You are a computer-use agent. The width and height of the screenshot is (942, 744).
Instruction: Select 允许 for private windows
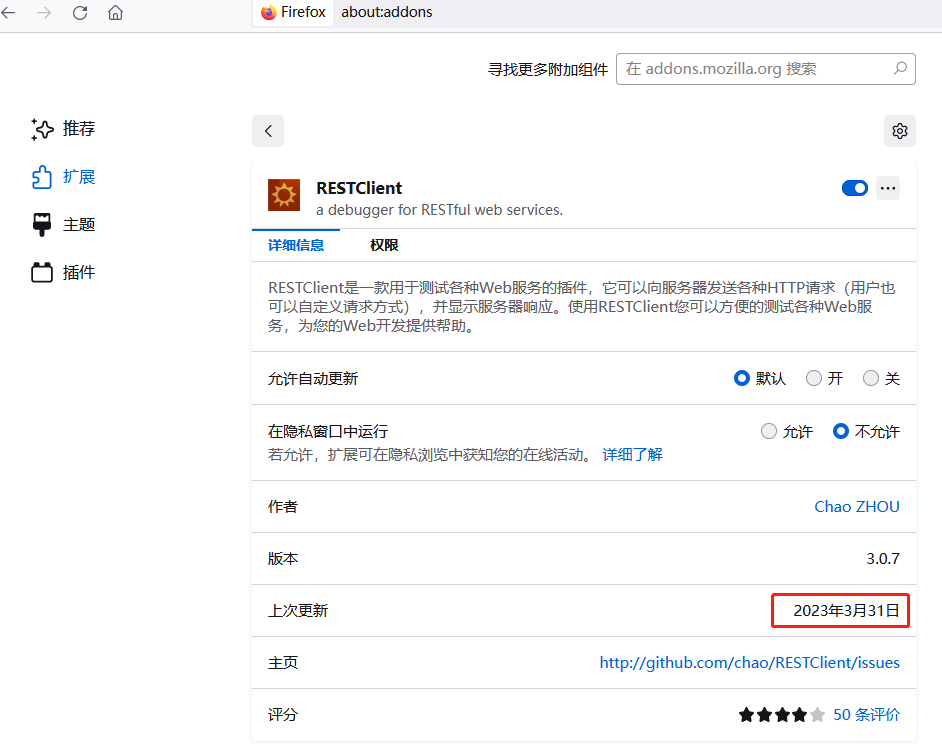tap(768, 431)
